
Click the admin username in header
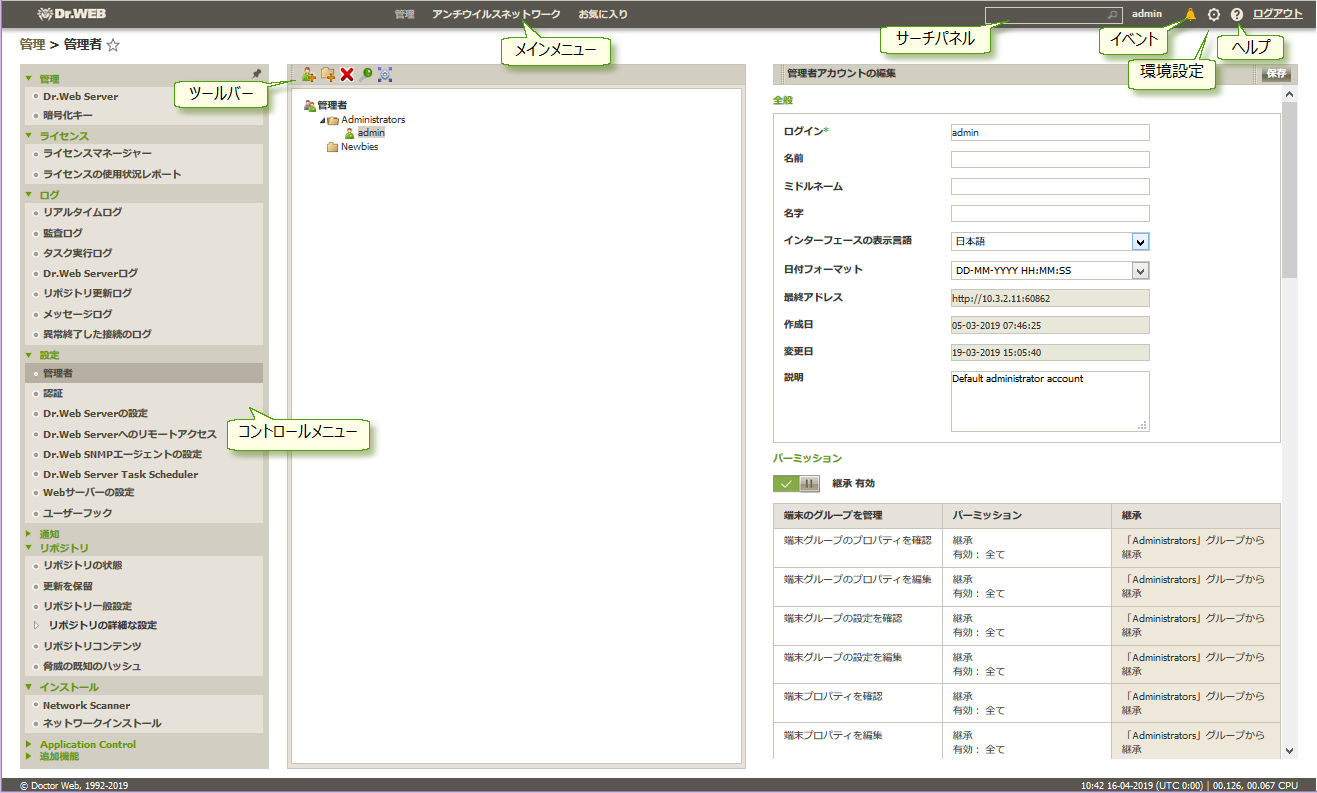1147,14
